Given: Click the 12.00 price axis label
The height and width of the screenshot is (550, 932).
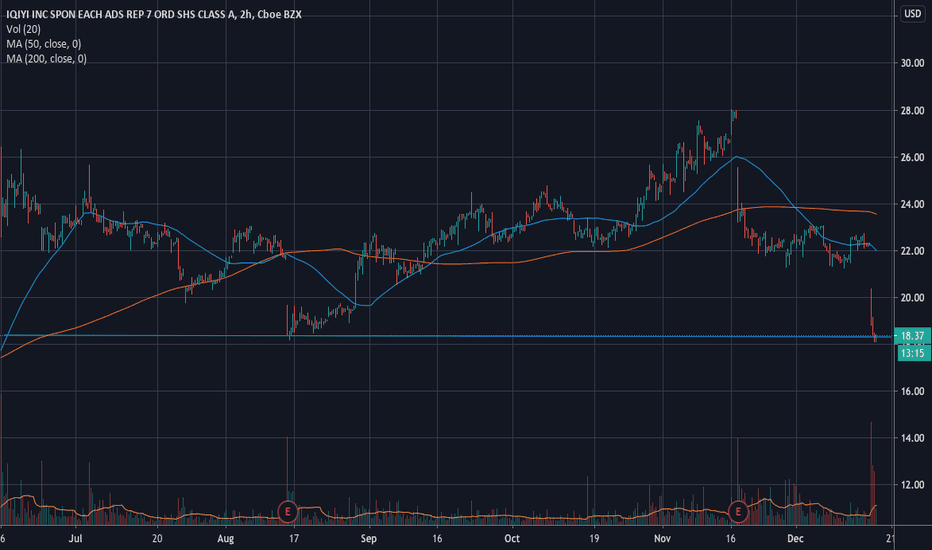Looking at the screenshot, I should 912,485.
